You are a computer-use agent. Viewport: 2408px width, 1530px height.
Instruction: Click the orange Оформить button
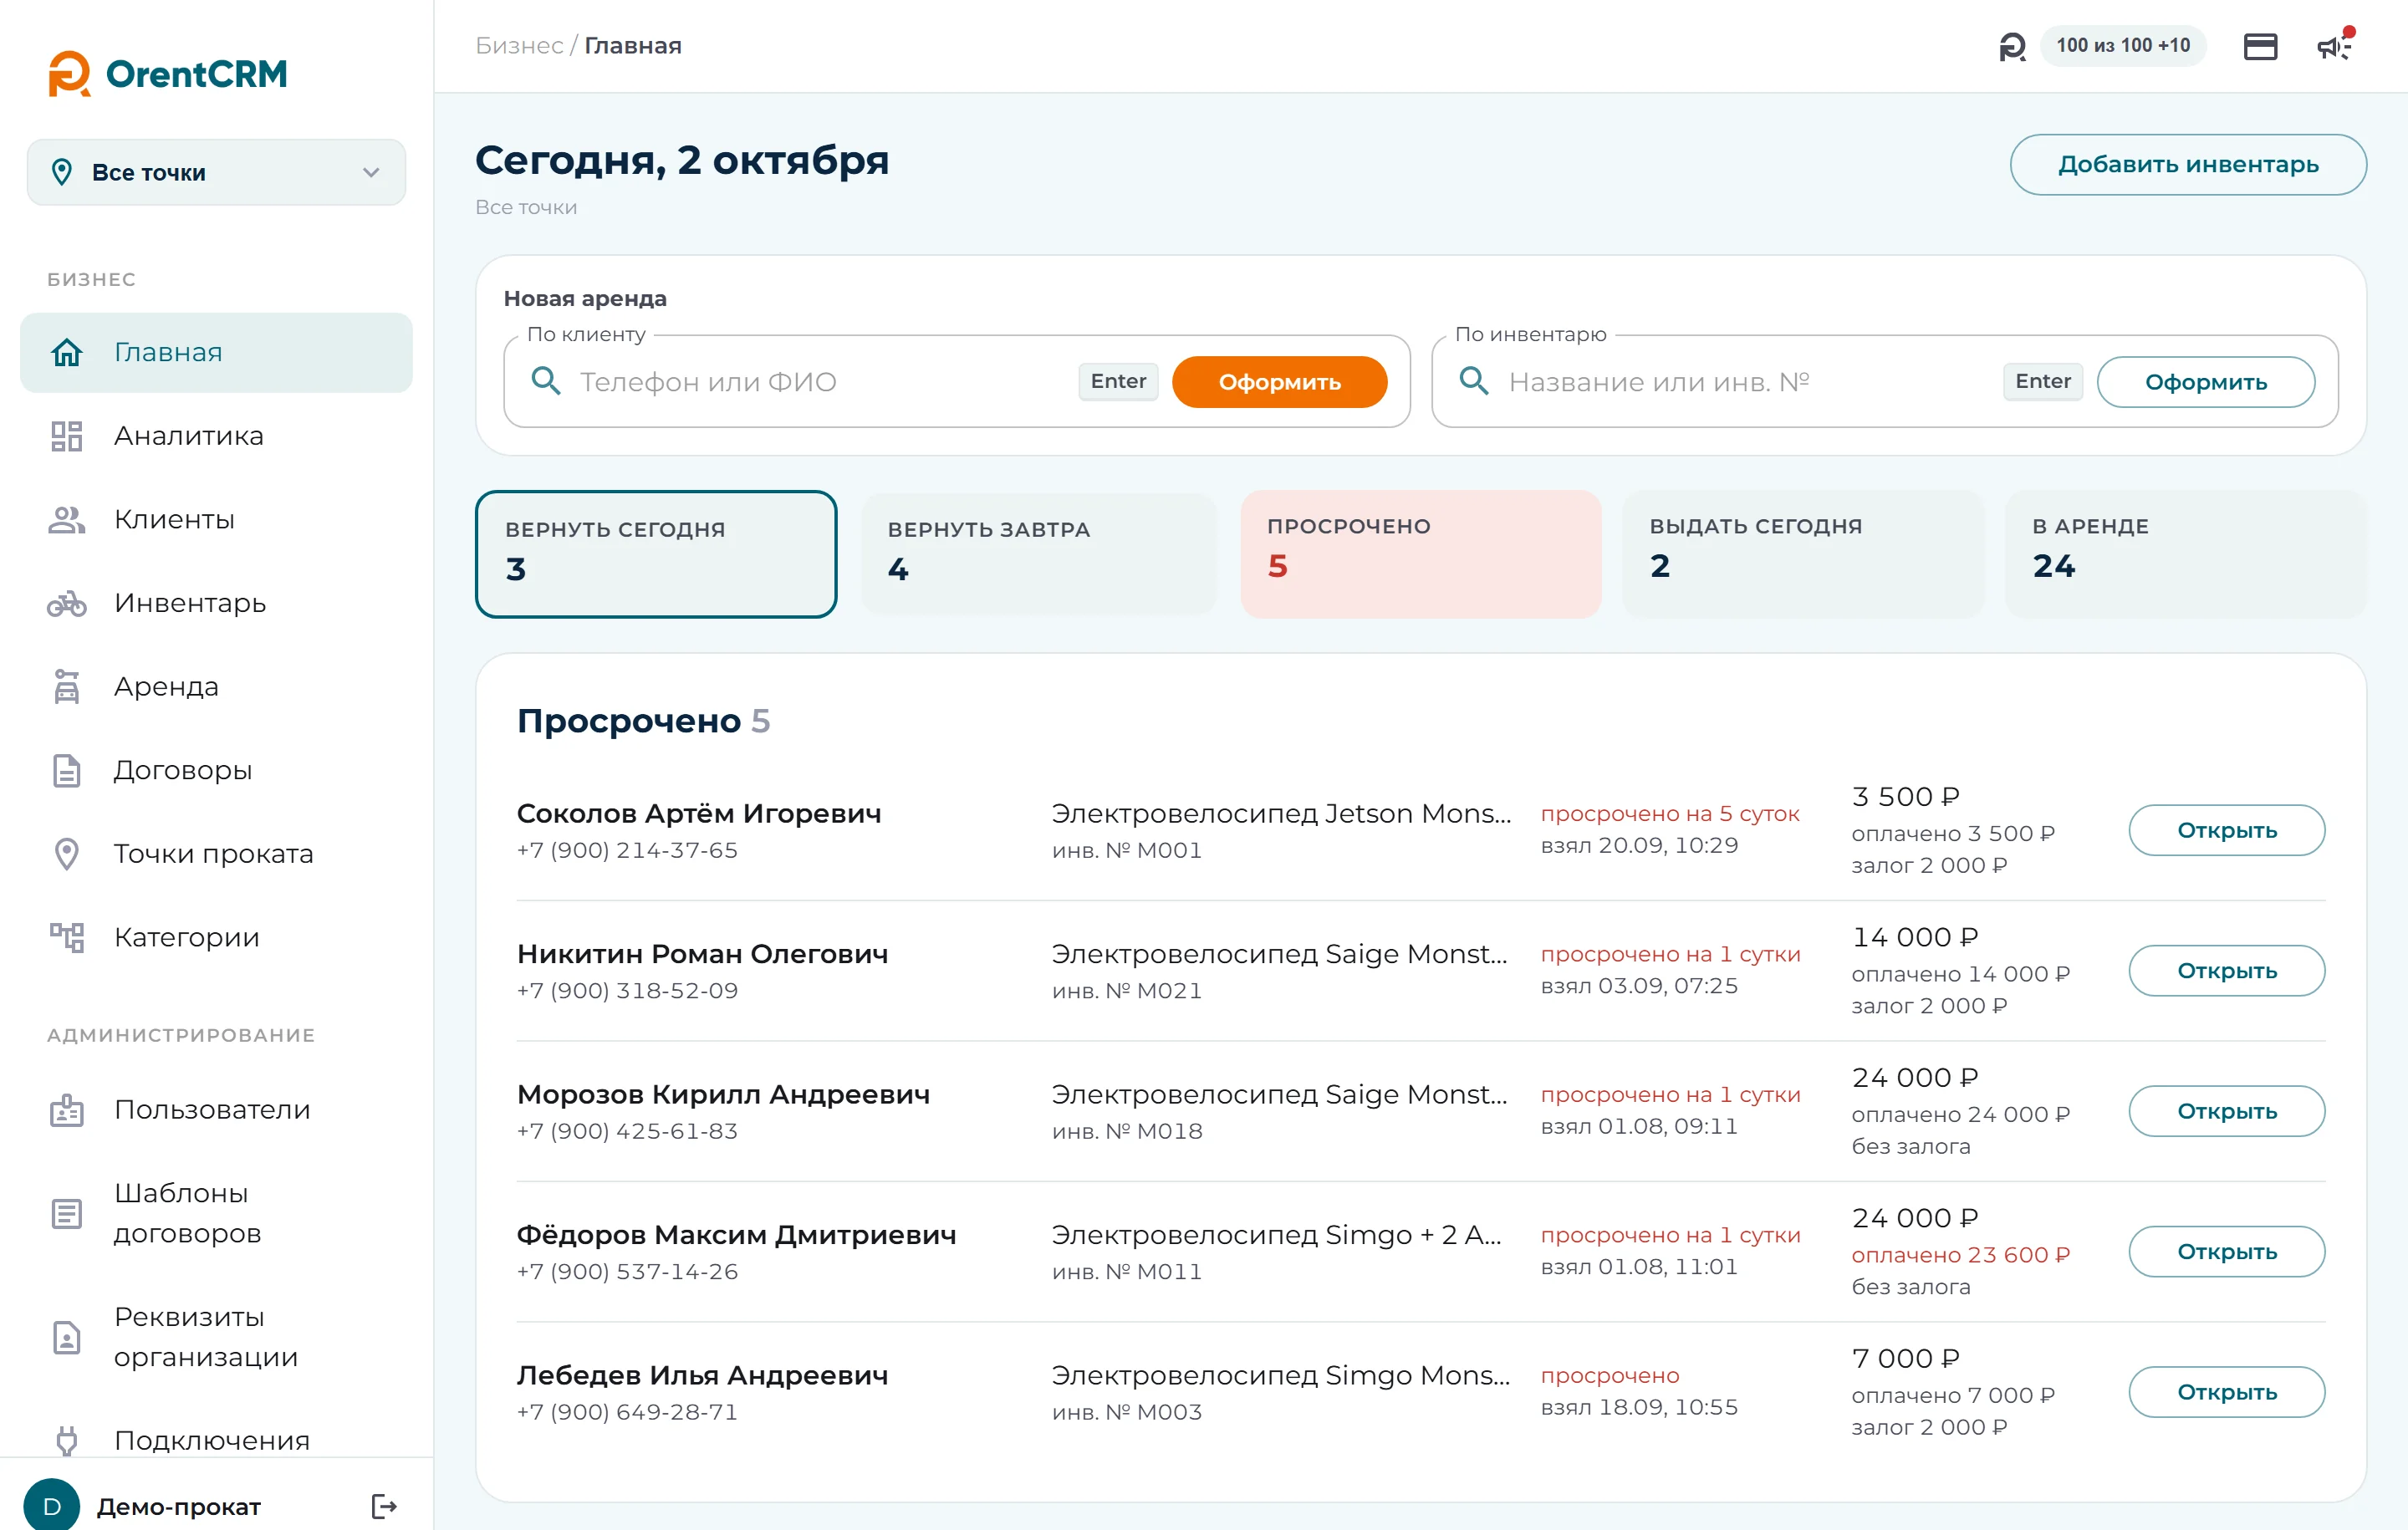tap(1279, 382)
